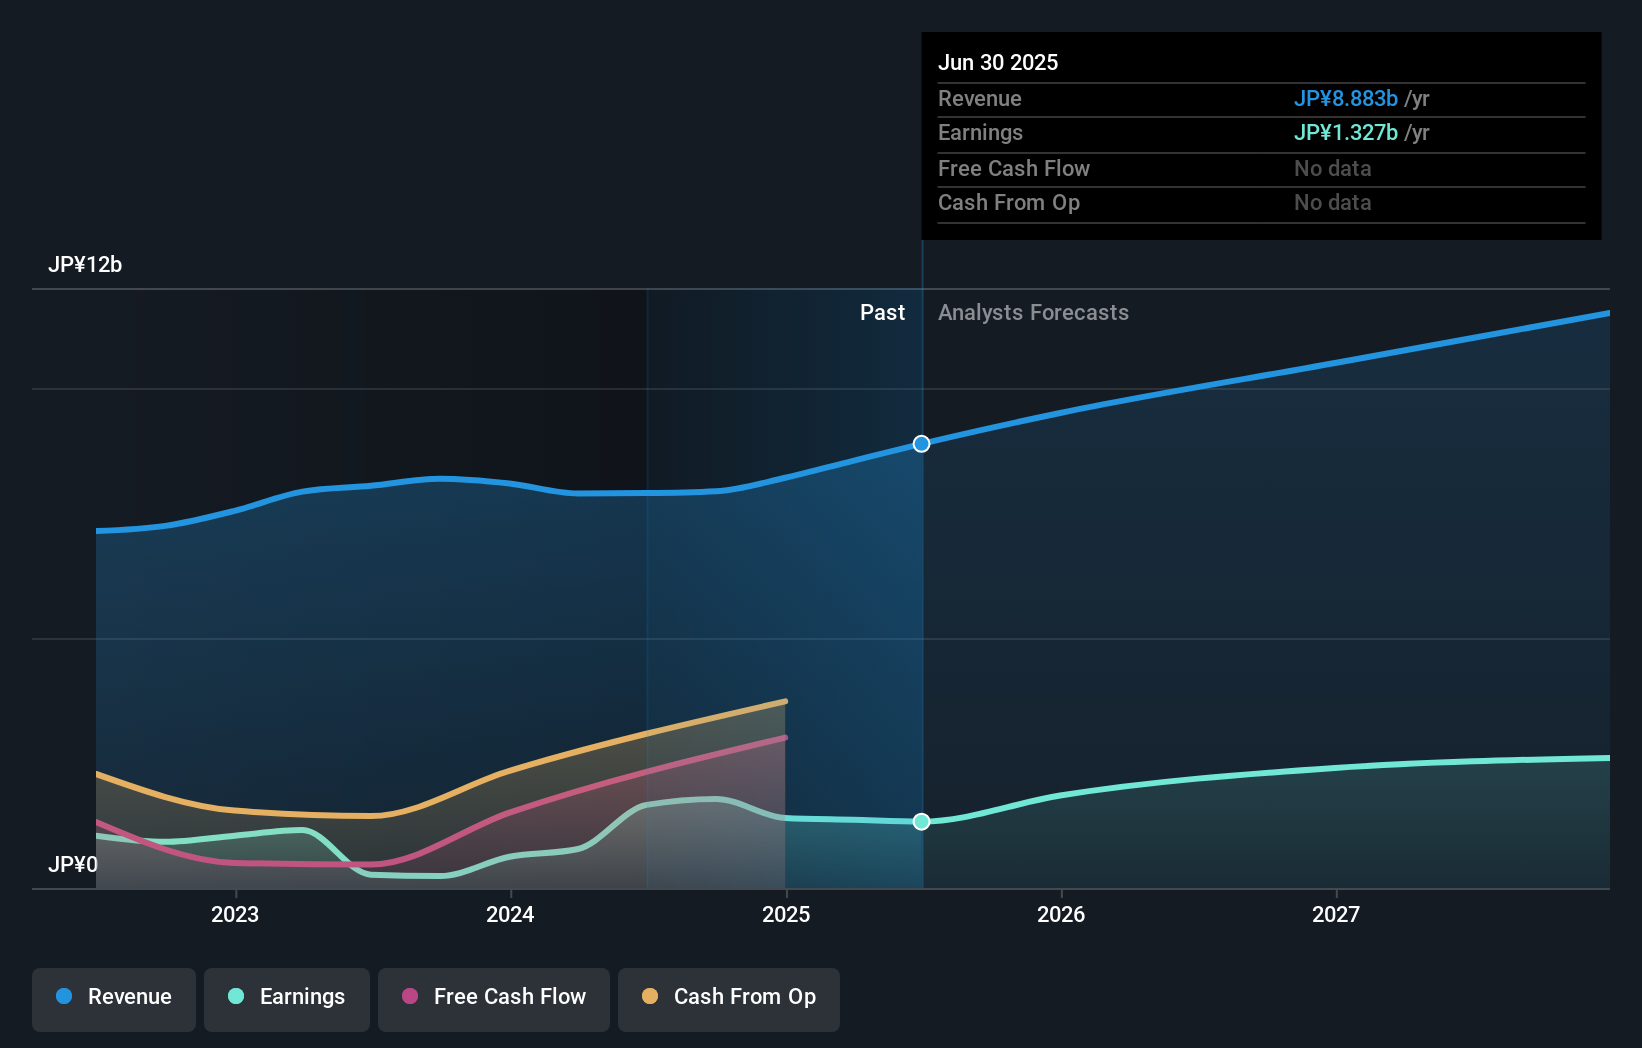Click the Past section label

pyautogui.click(x=882, y=313)
